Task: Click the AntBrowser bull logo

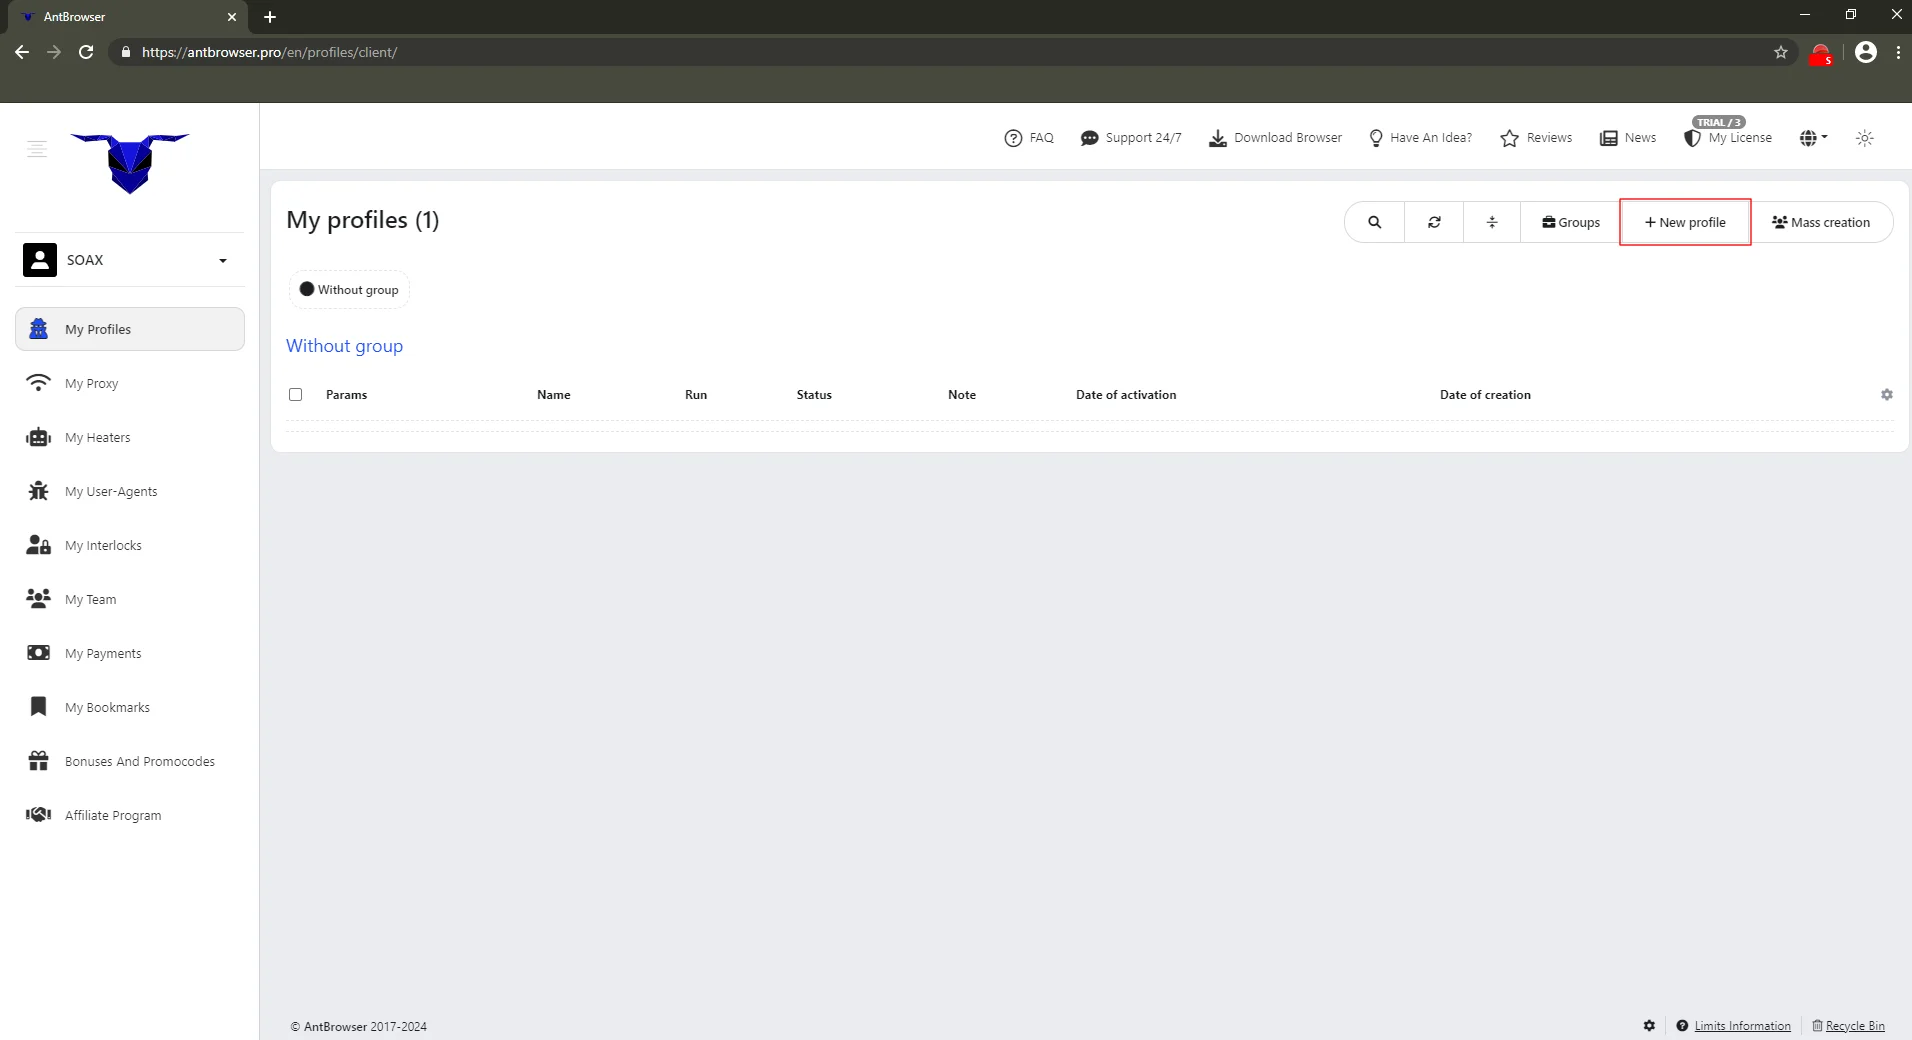Action: (x=130, y=163)
